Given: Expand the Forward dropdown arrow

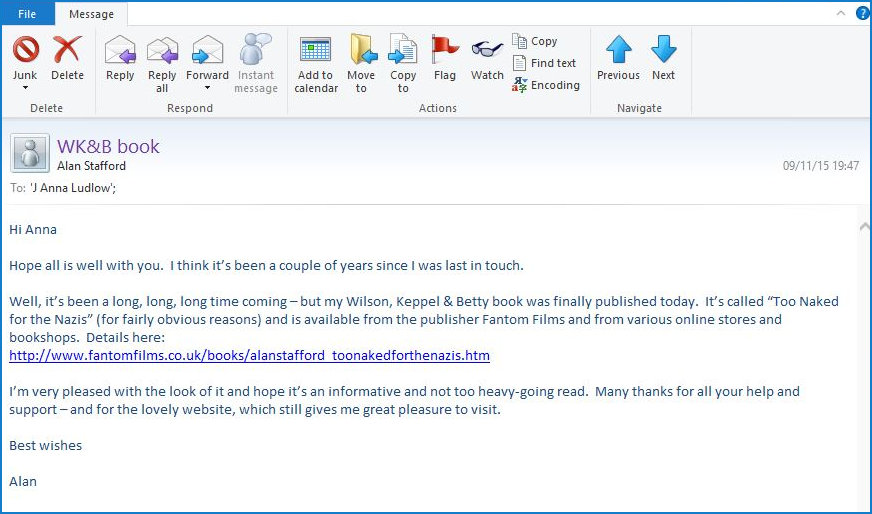Looking at the screenshot, I should pyautogui.click(x=207, y=88).
